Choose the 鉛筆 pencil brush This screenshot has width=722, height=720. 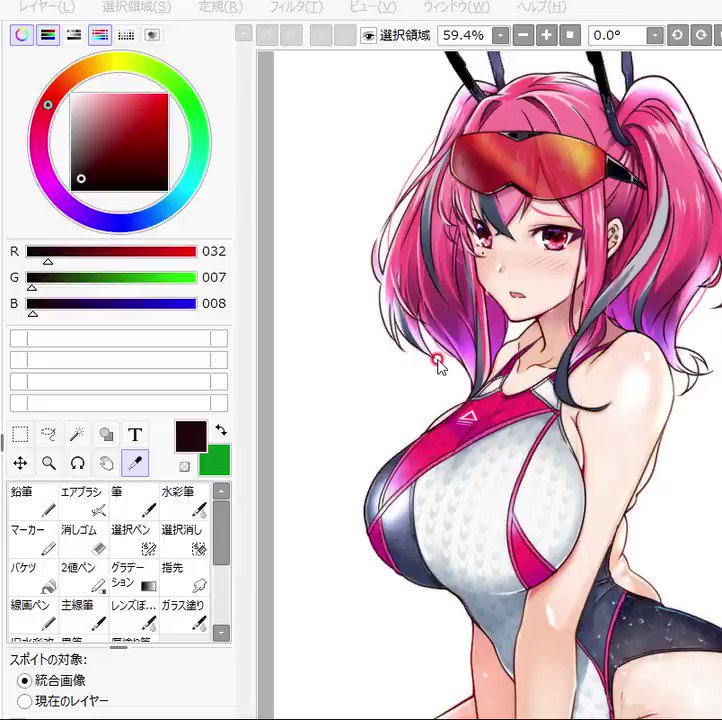tap(33, 501)
